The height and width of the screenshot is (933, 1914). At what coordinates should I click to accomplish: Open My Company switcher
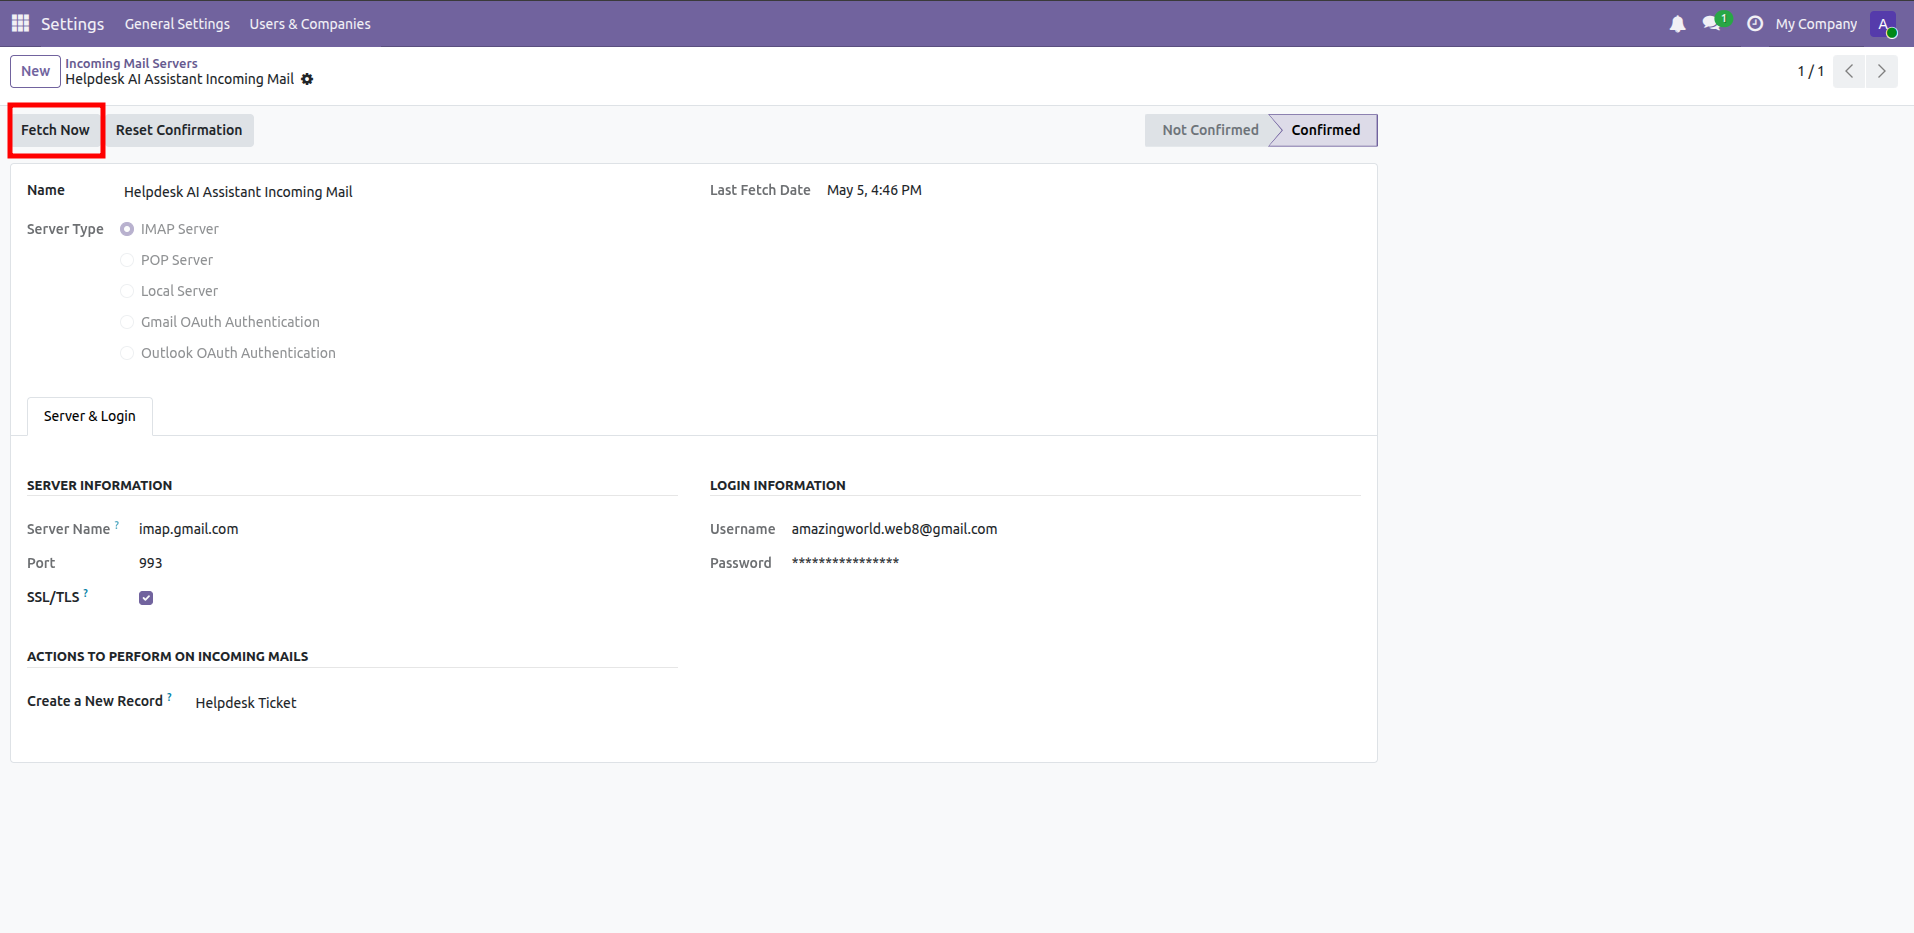coord(1816,24)
